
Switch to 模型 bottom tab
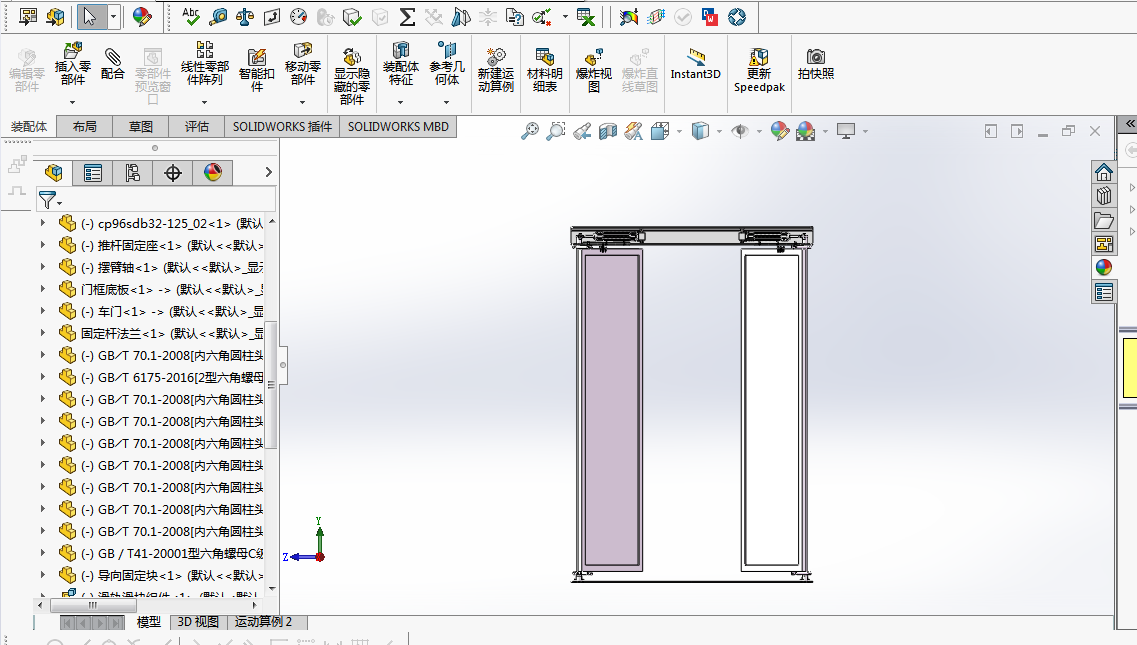tap(149, 622)
